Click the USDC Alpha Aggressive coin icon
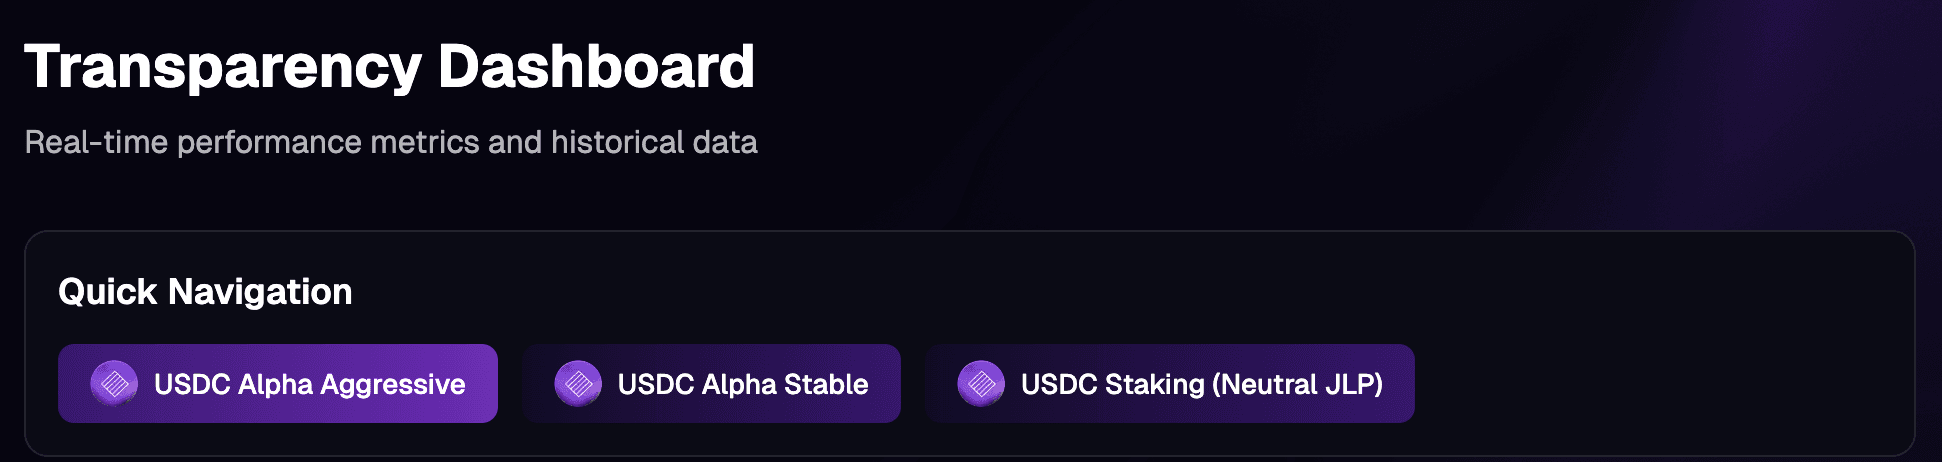 point(114,384)
